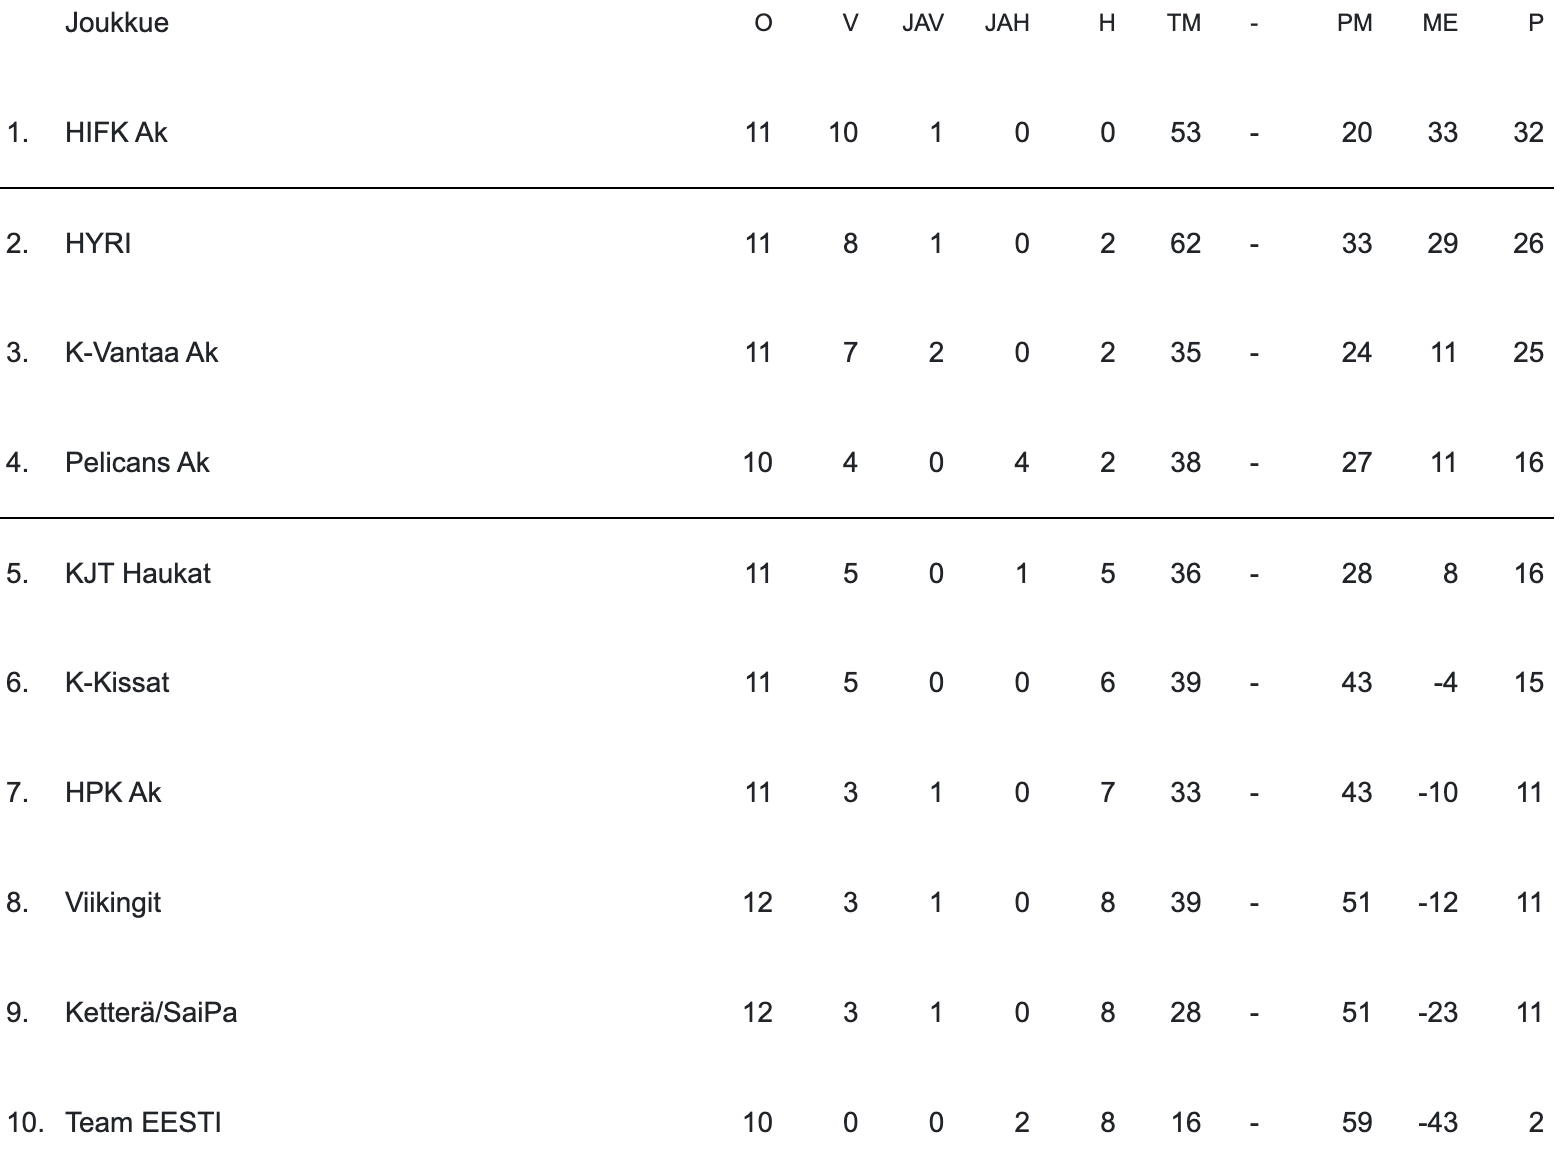Click the Team EESTI name

(x=143, y=1122)
